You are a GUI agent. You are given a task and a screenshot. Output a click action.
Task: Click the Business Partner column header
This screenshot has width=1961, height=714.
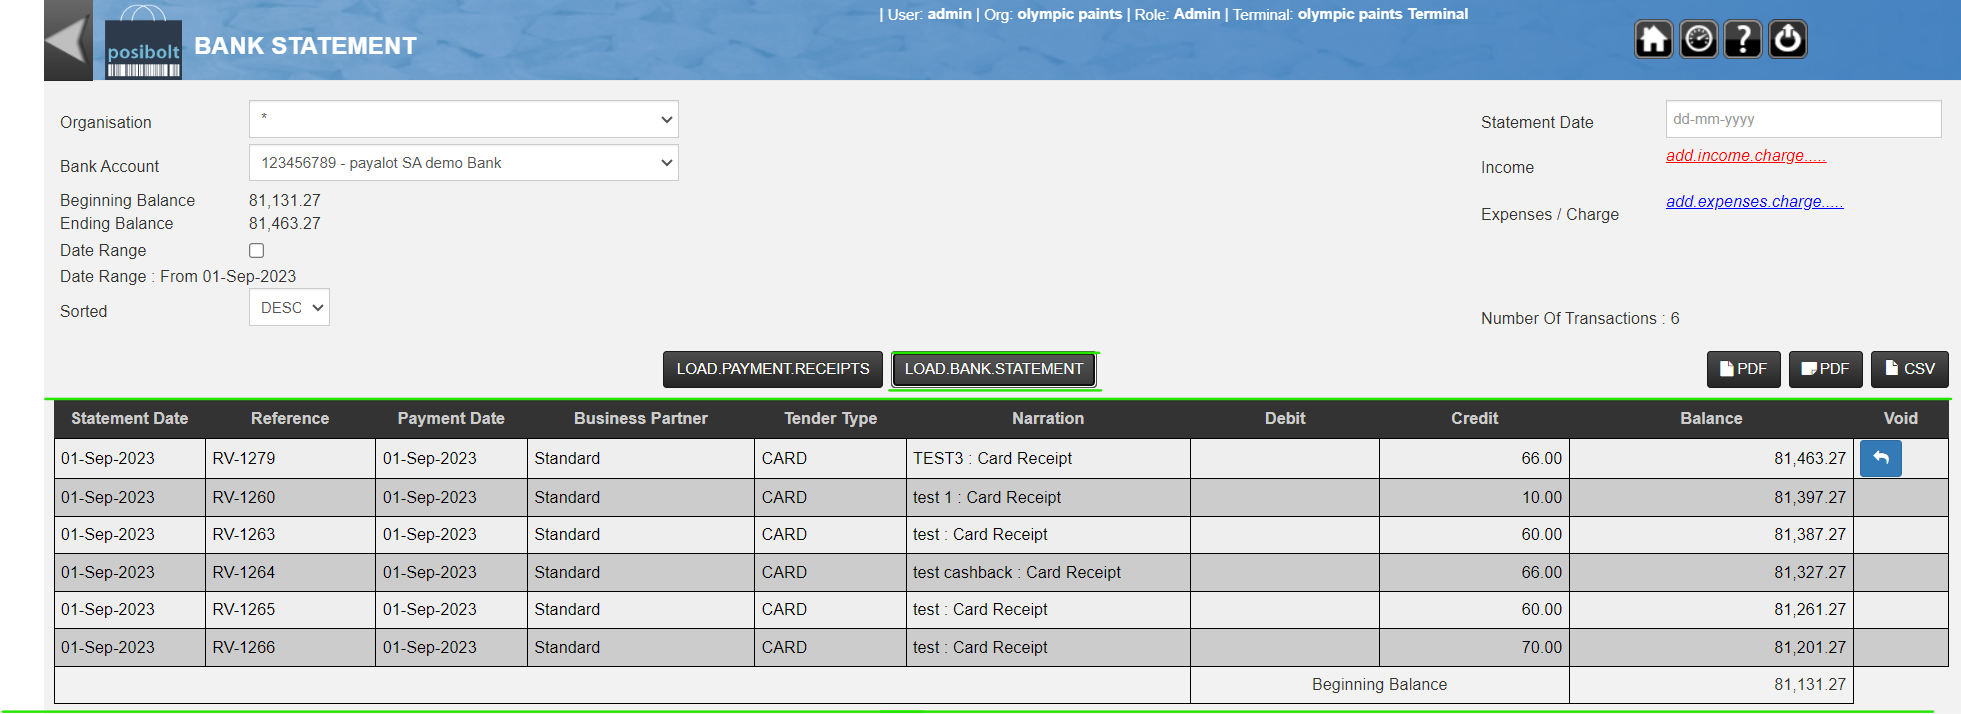tap(641, 419)
